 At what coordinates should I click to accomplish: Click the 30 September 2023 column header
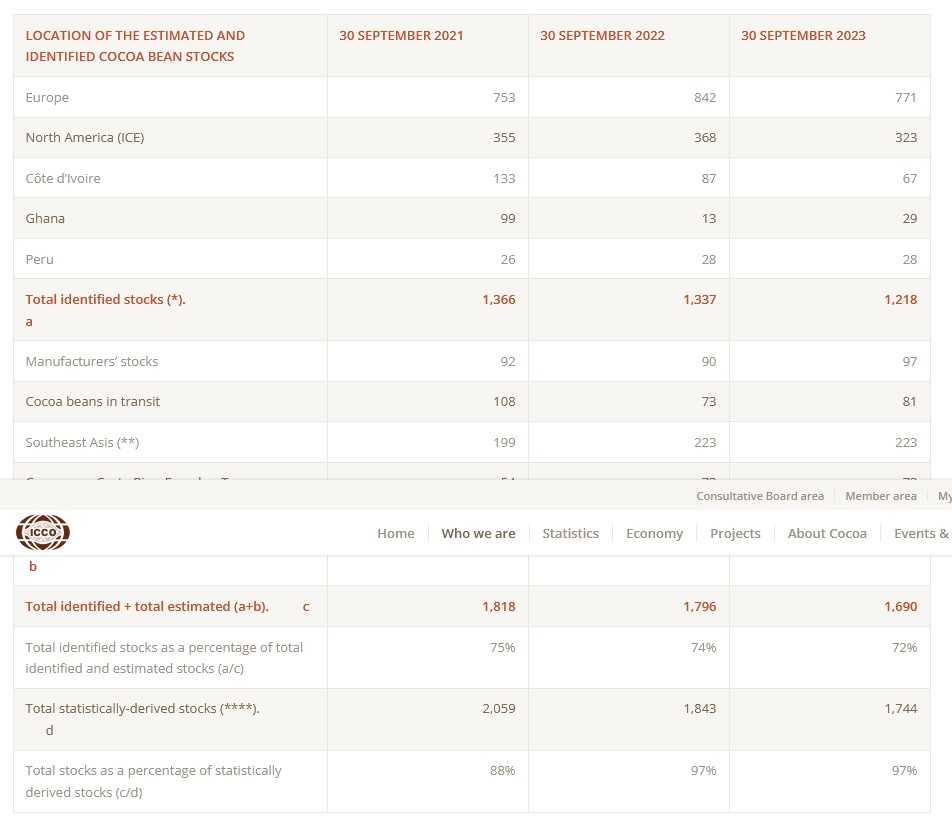(x=803, y=36)
